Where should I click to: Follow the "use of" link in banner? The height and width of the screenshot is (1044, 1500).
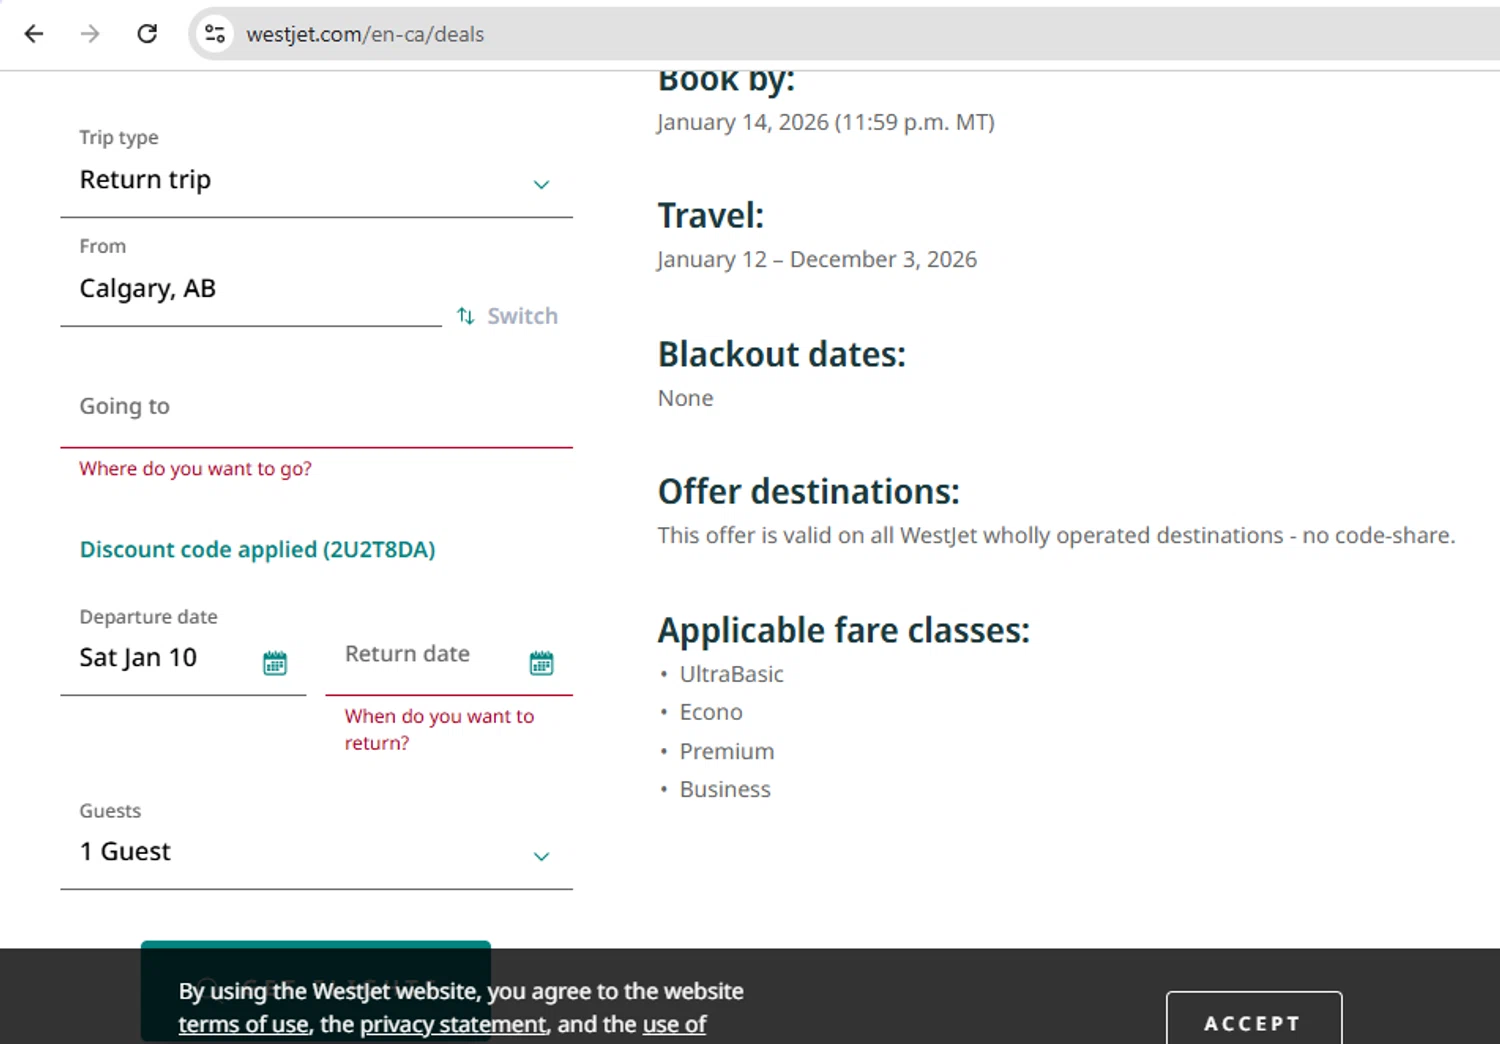click(x=674, y=1025)
